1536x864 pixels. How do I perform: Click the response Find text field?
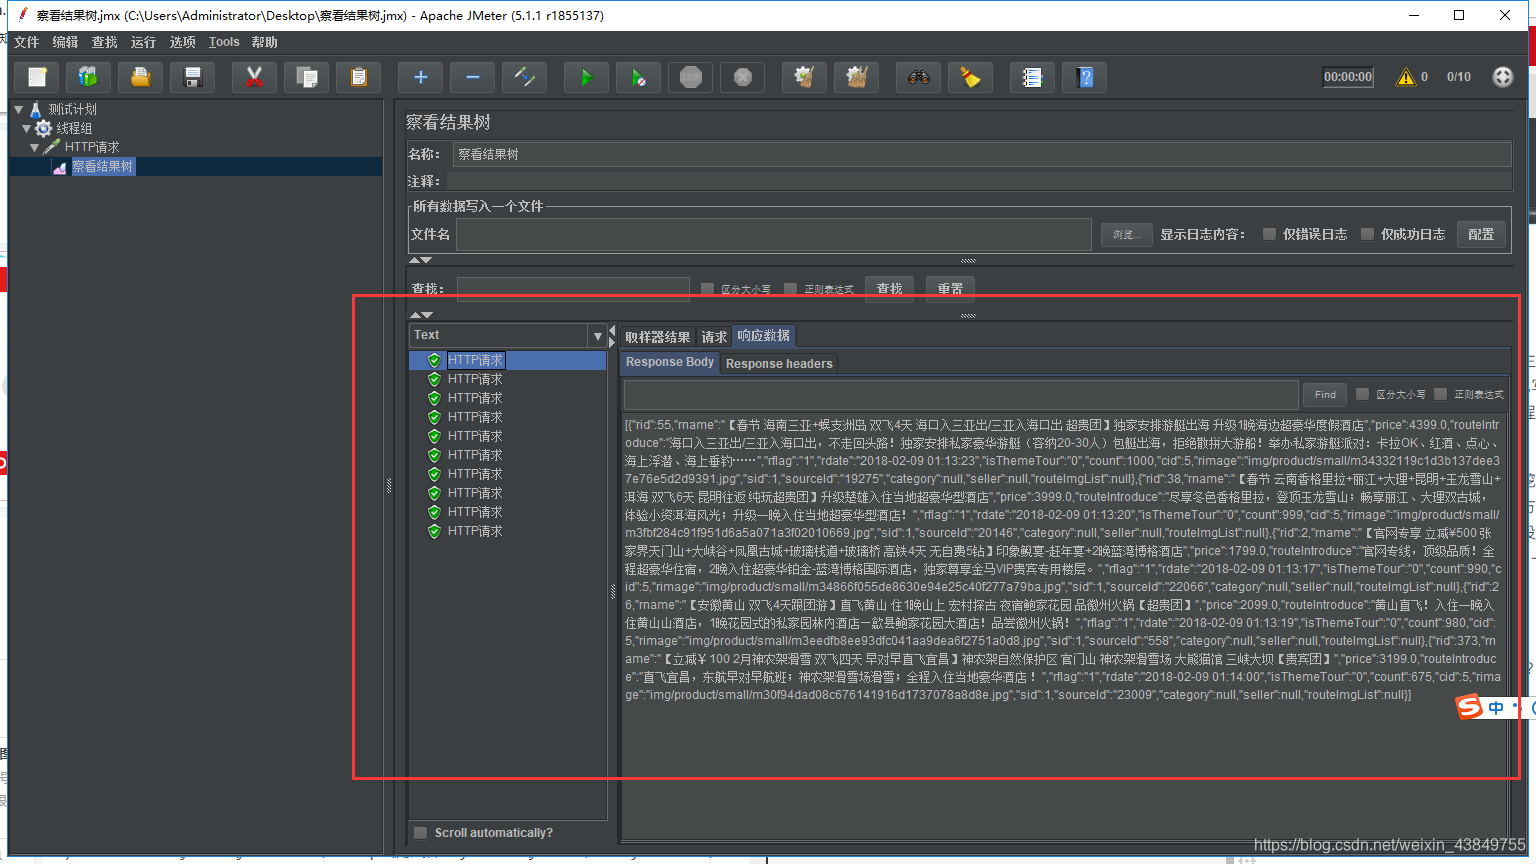pos(961,394)
